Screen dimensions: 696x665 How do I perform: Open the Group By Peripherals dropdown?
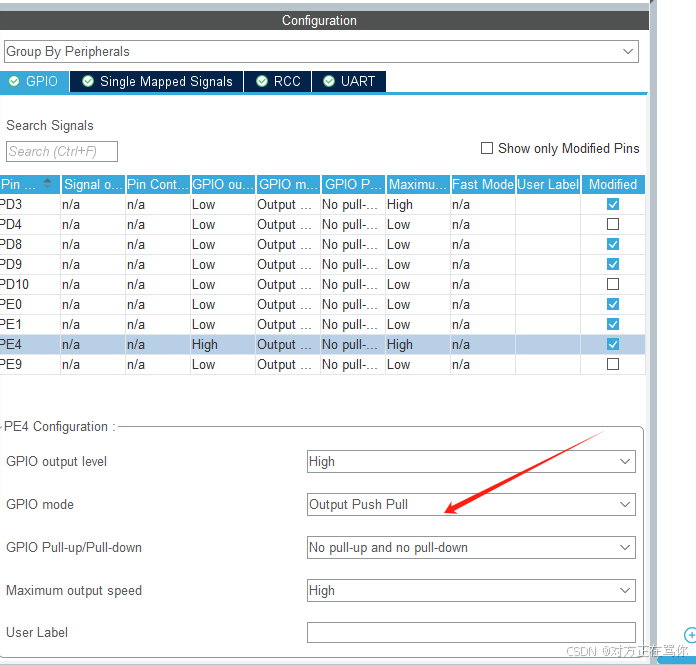point(321,51)
